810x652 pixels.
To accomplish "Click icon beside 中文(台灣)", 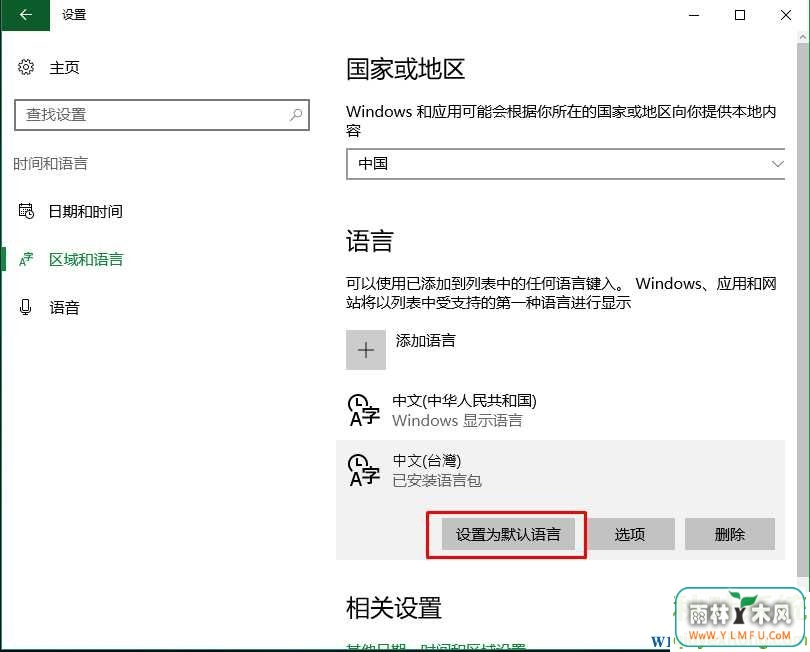I will pyautogui.click(x=364, y=470).
